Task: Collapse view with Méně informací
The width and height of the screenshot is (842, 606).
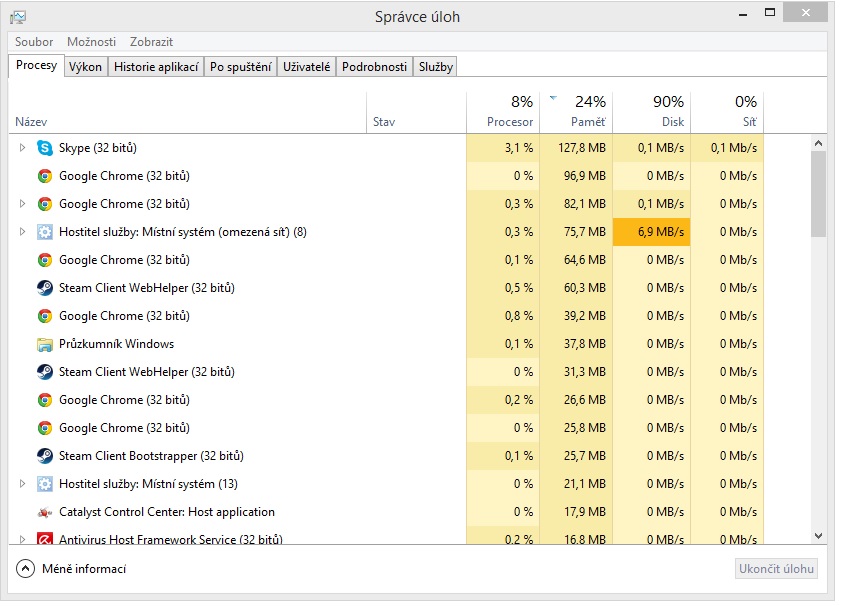Action: [71, 569]
